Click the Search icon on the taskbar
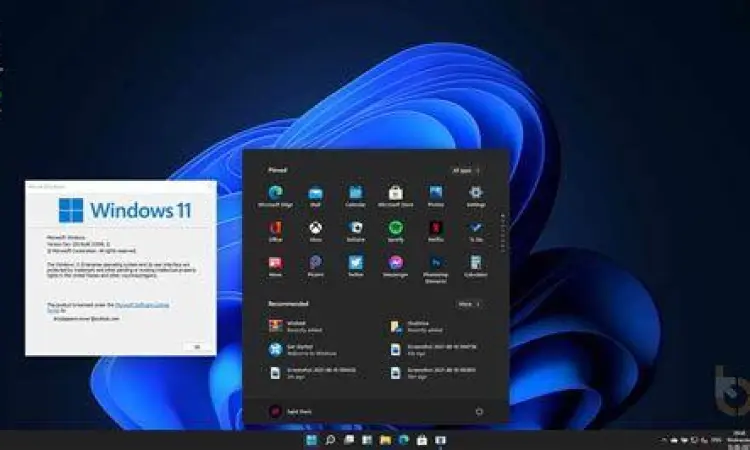 point(331,440)
